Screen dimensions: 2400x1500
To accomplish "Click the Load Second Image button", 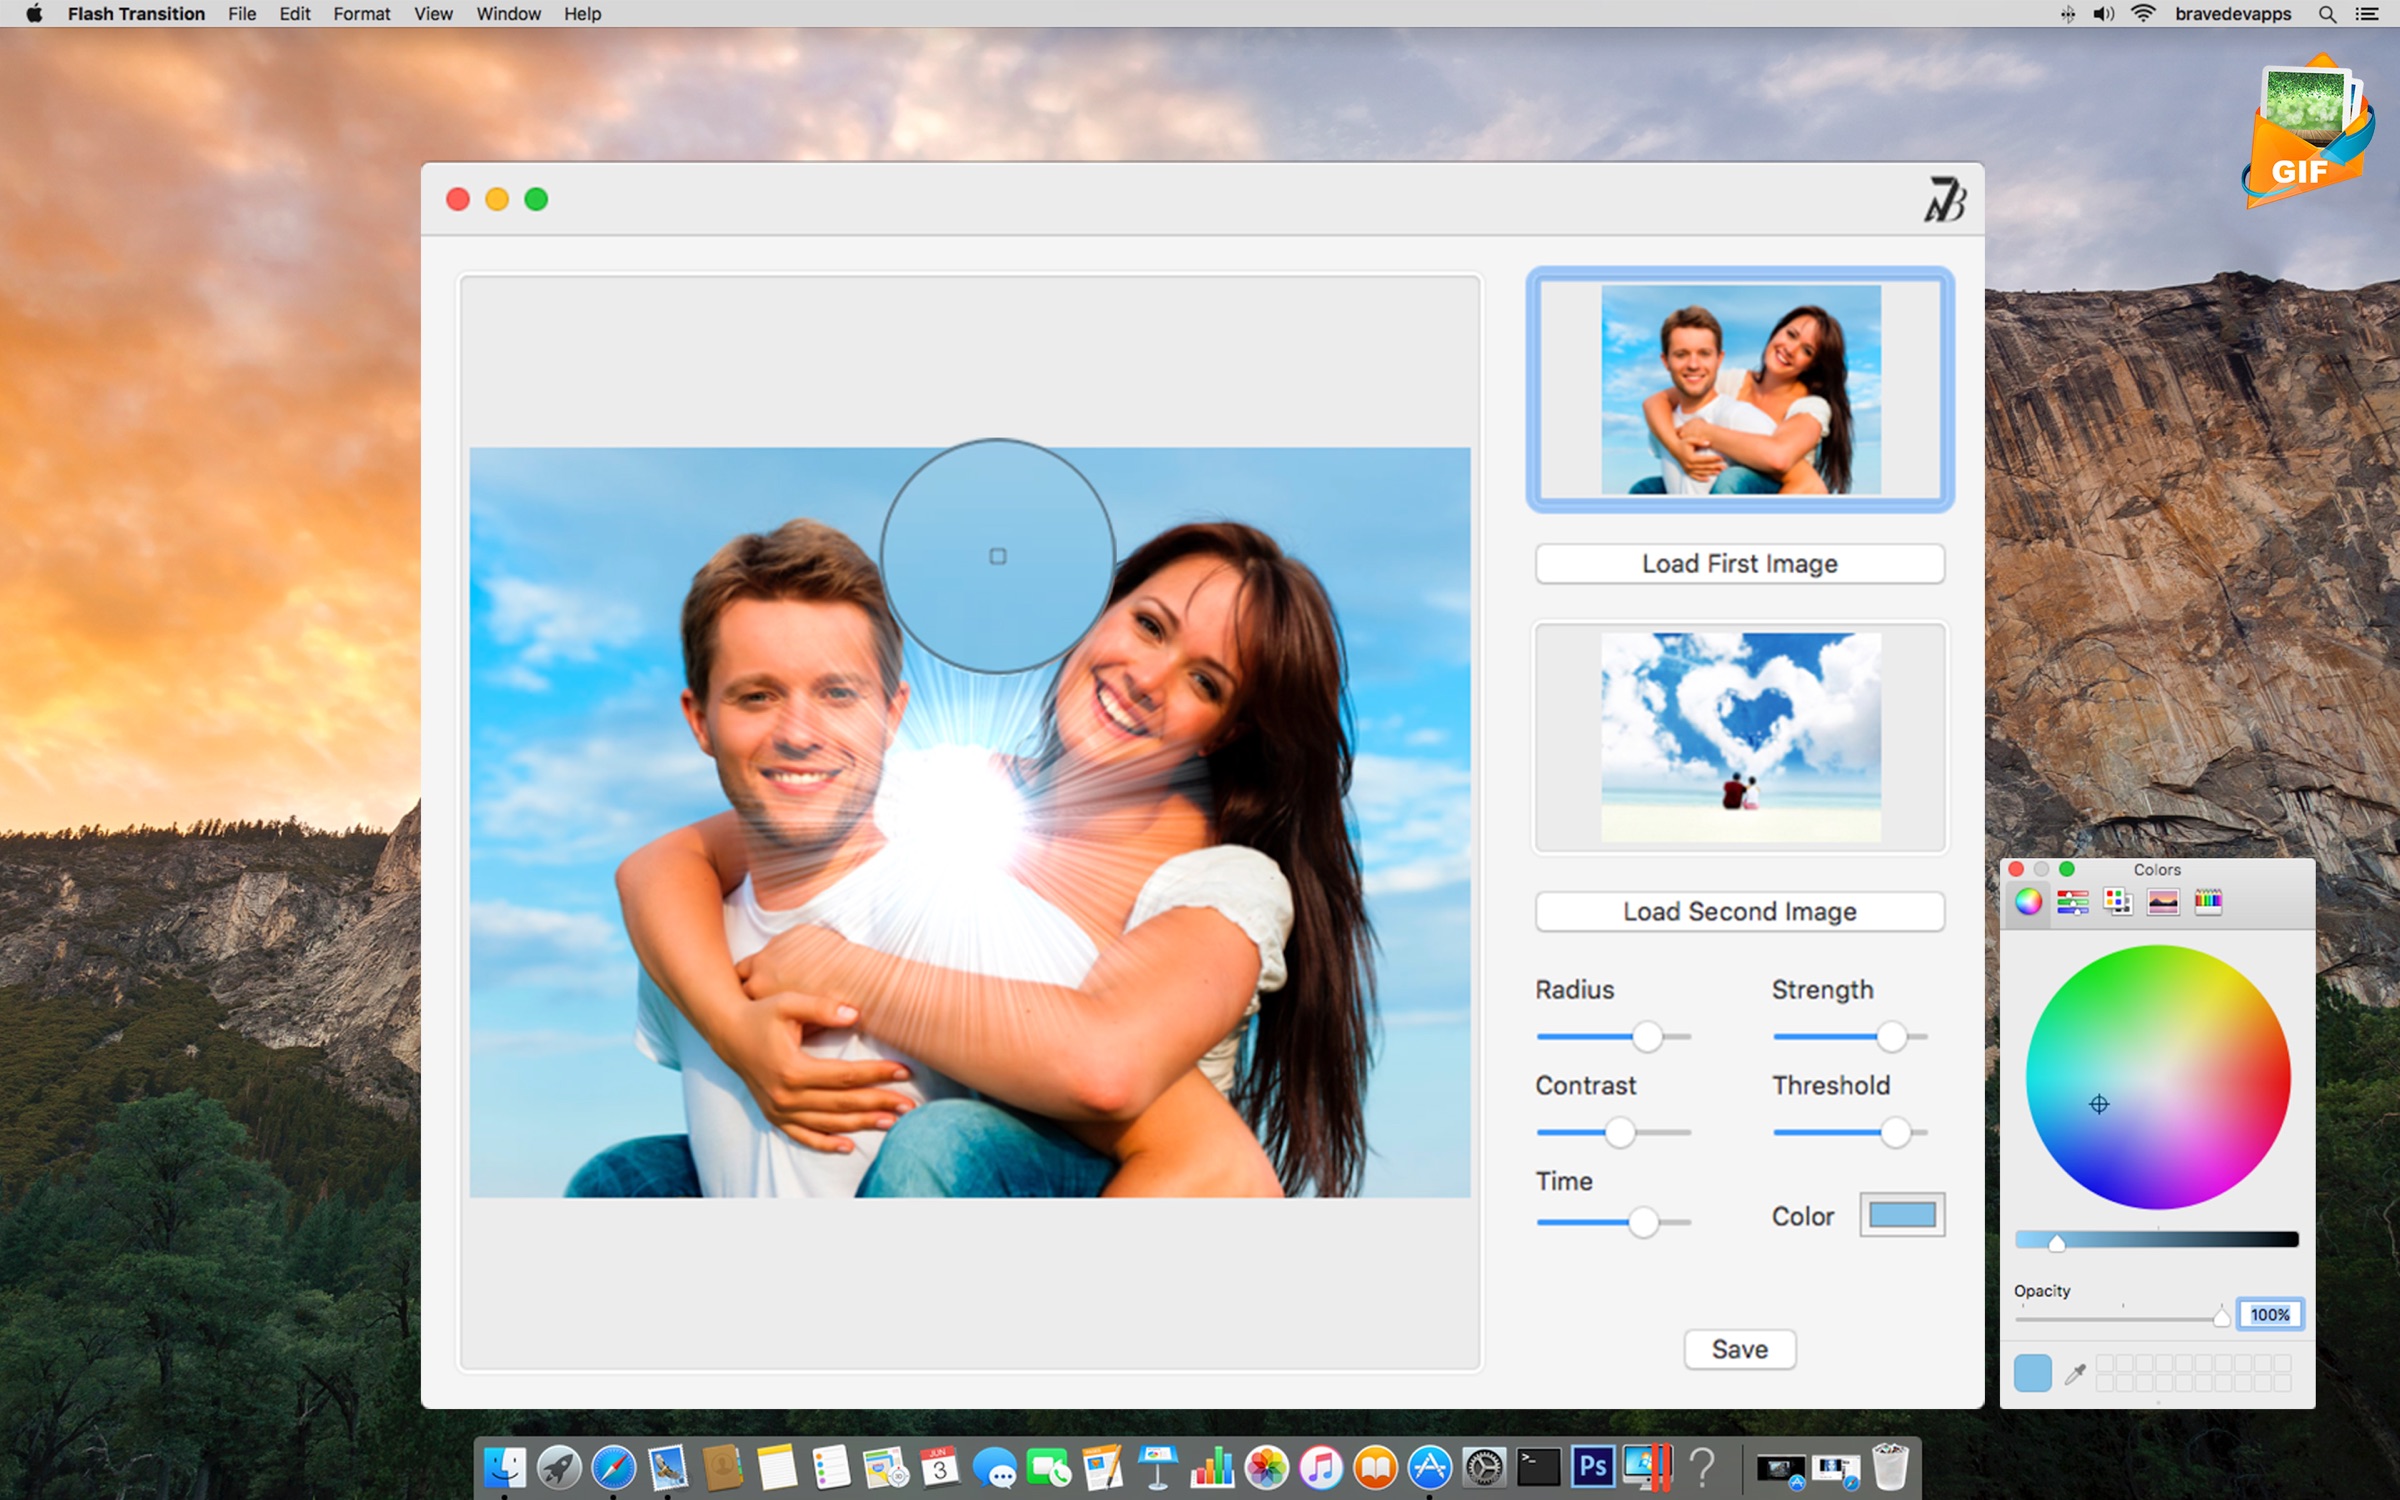I will (1739, 912).
